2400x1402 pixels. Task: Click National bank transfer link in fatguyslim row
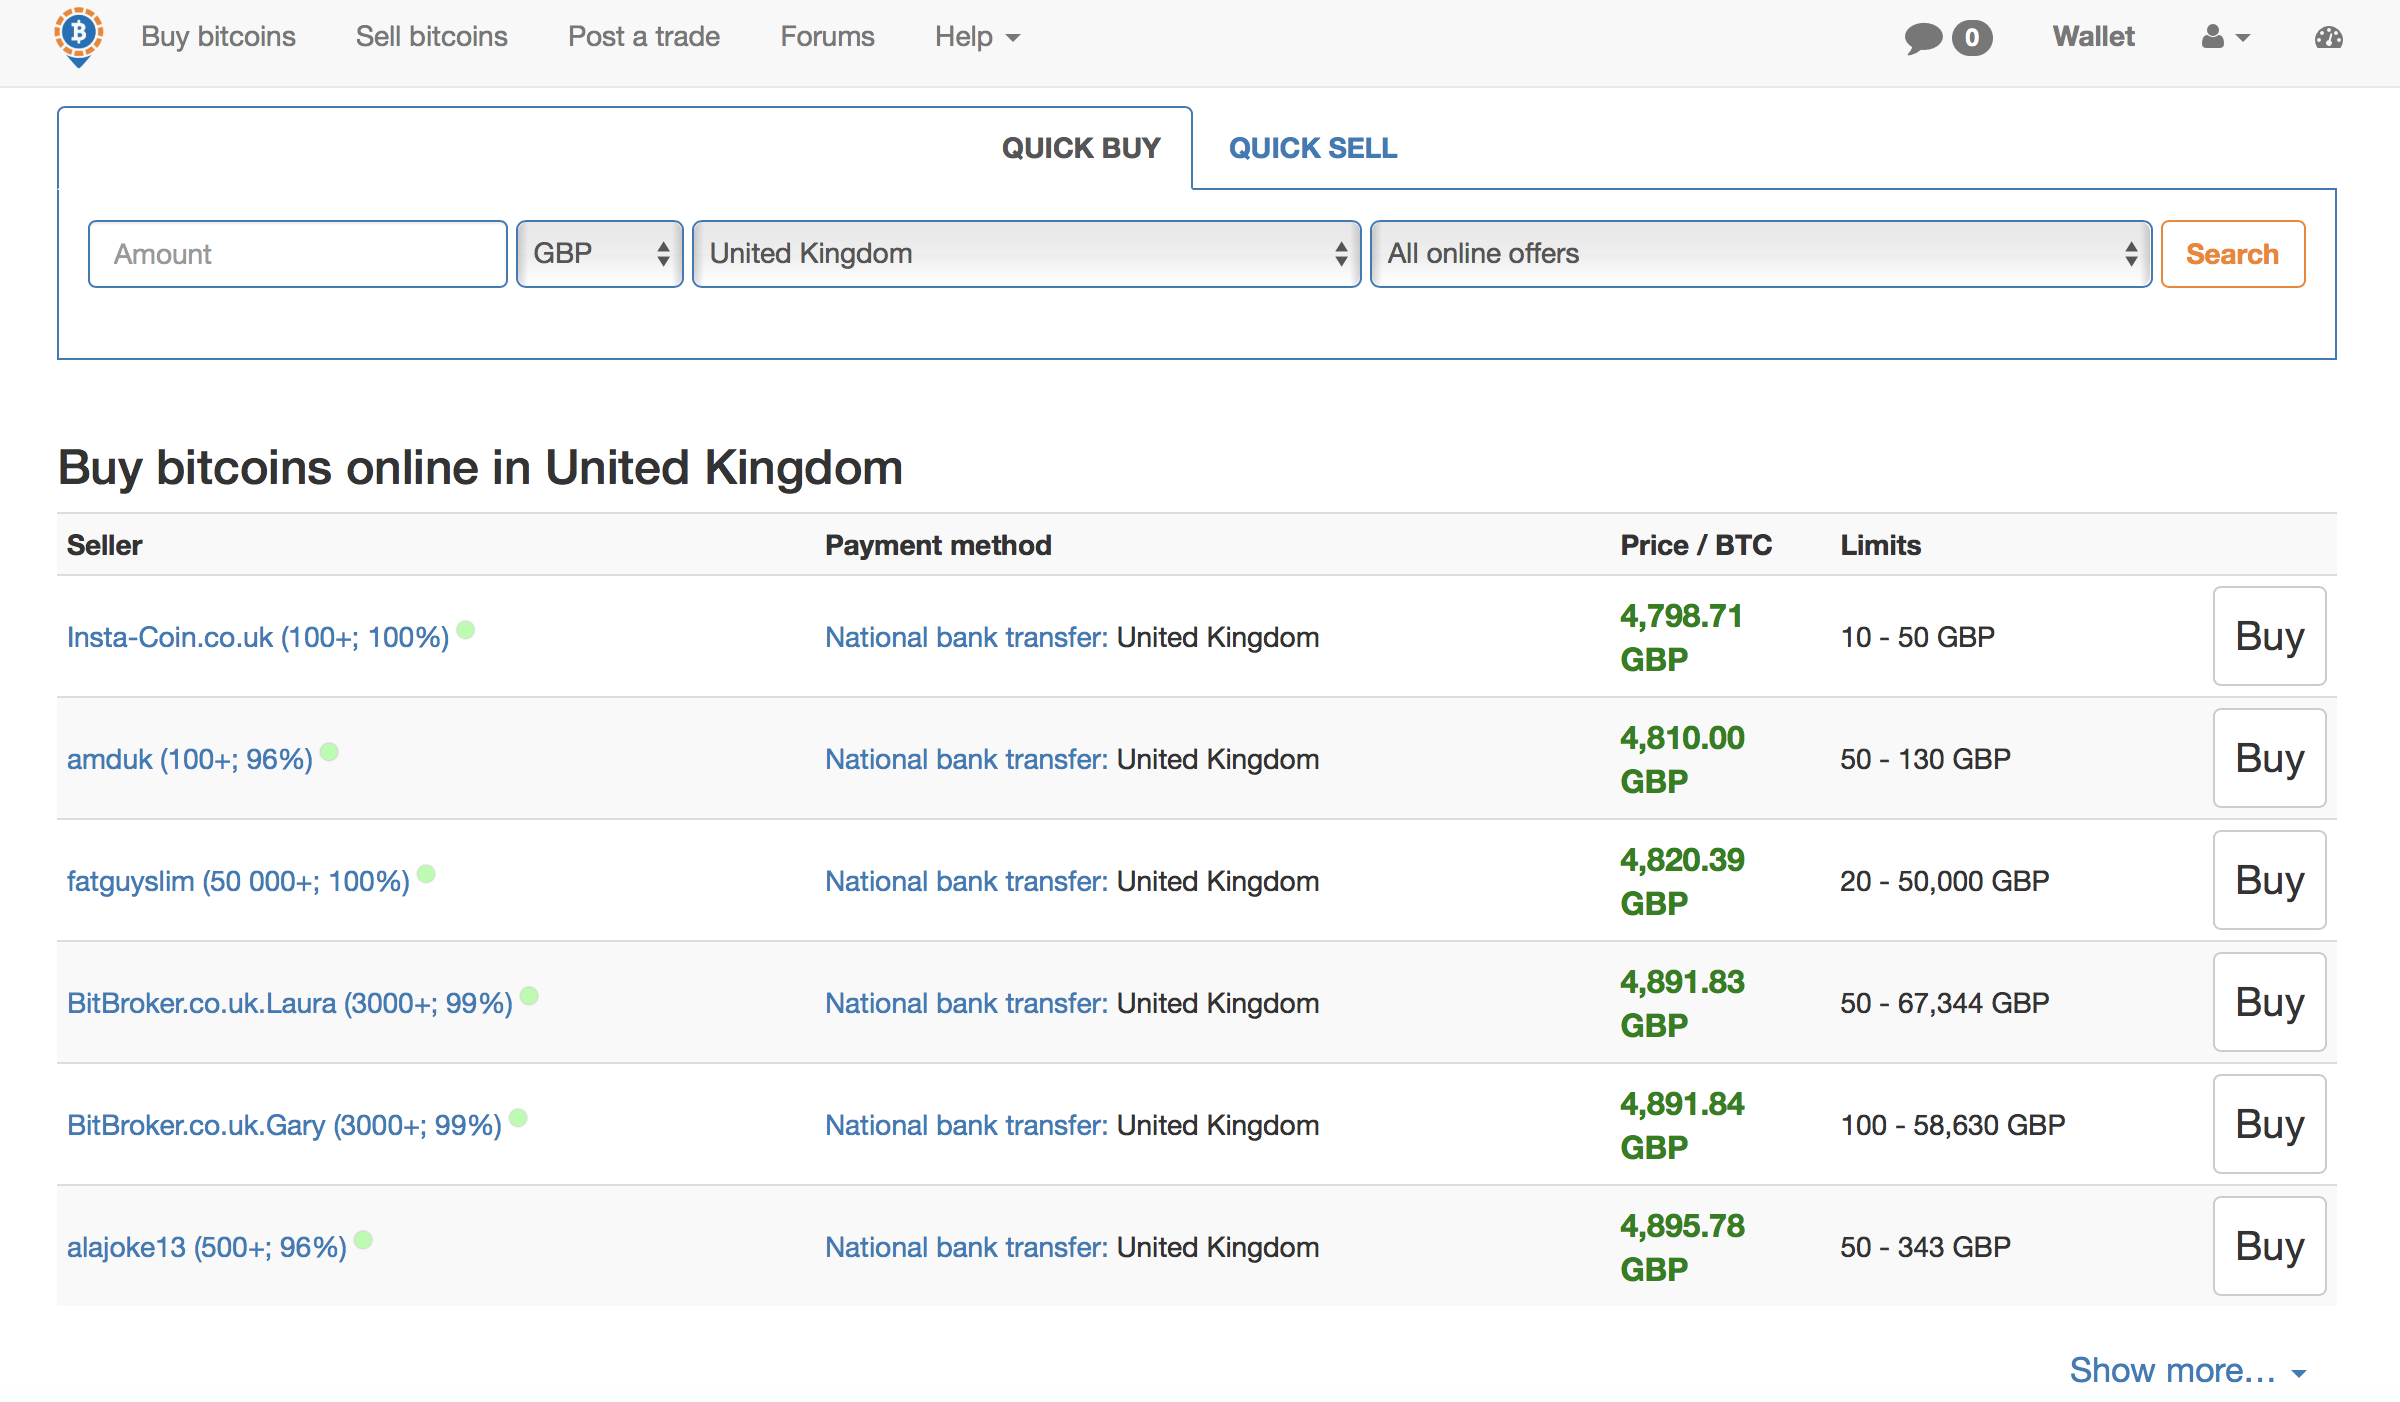click(966, 881)
